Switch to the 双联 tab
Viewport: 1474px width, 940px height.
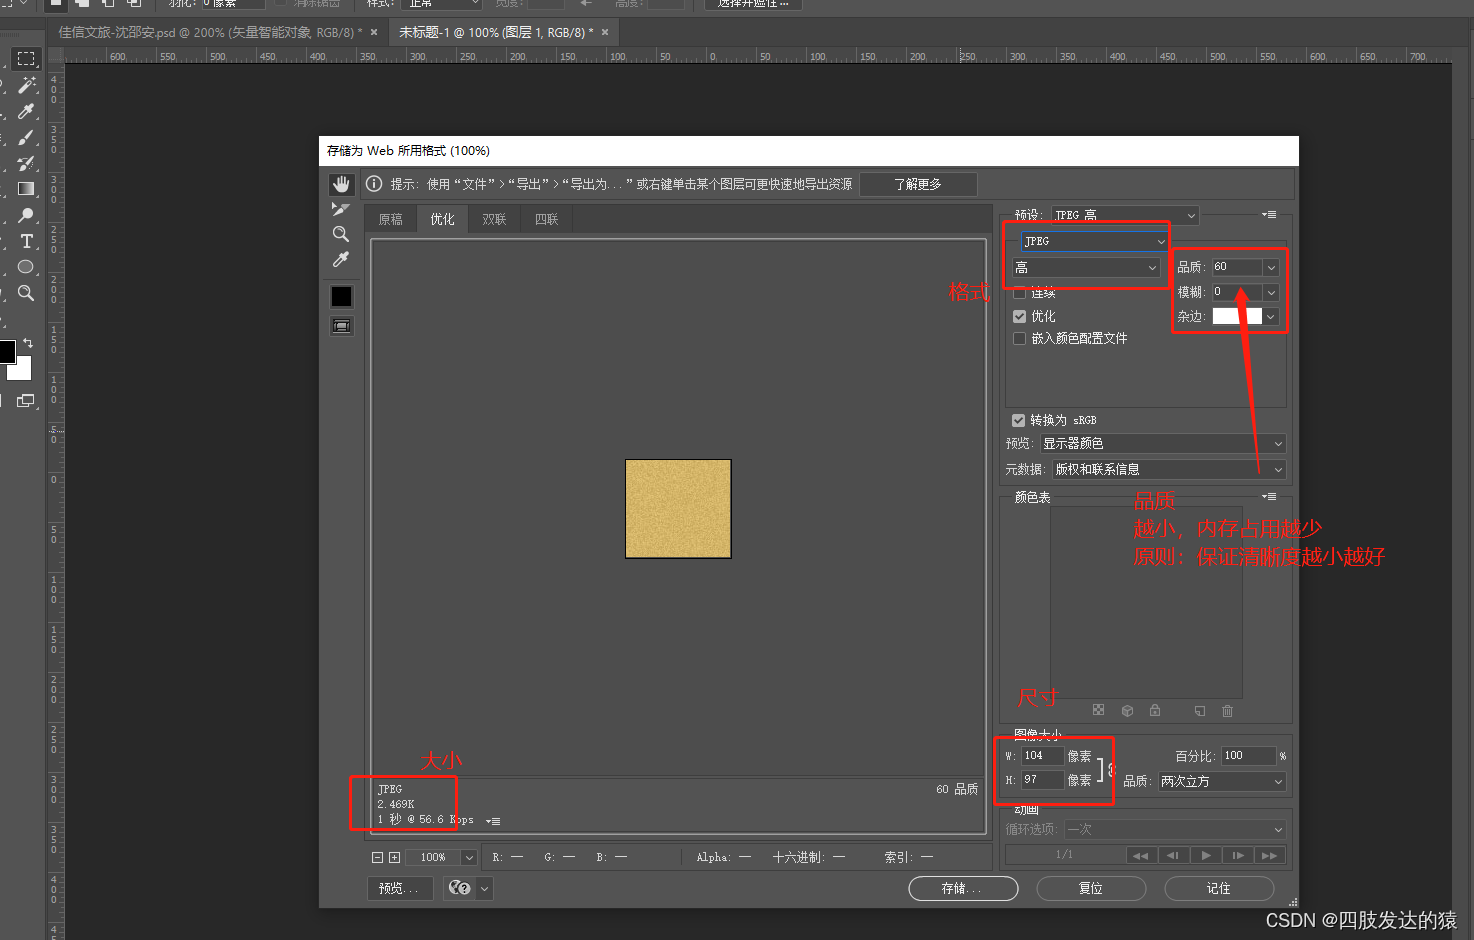point(495,219)
